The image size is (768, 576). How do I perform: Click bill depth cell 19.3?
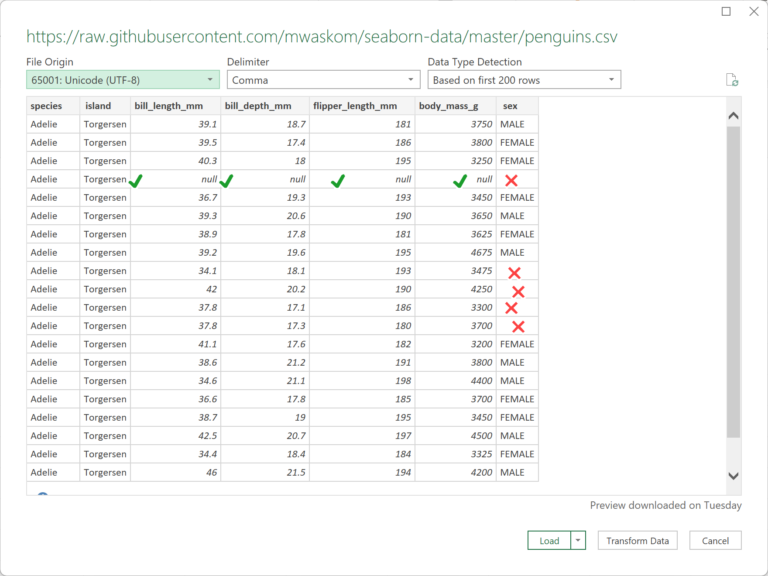265,197
